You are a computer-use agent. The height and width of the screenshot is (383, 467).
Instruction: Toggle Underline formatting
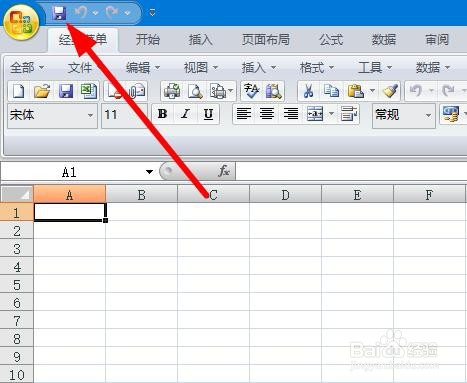(208, 114)
